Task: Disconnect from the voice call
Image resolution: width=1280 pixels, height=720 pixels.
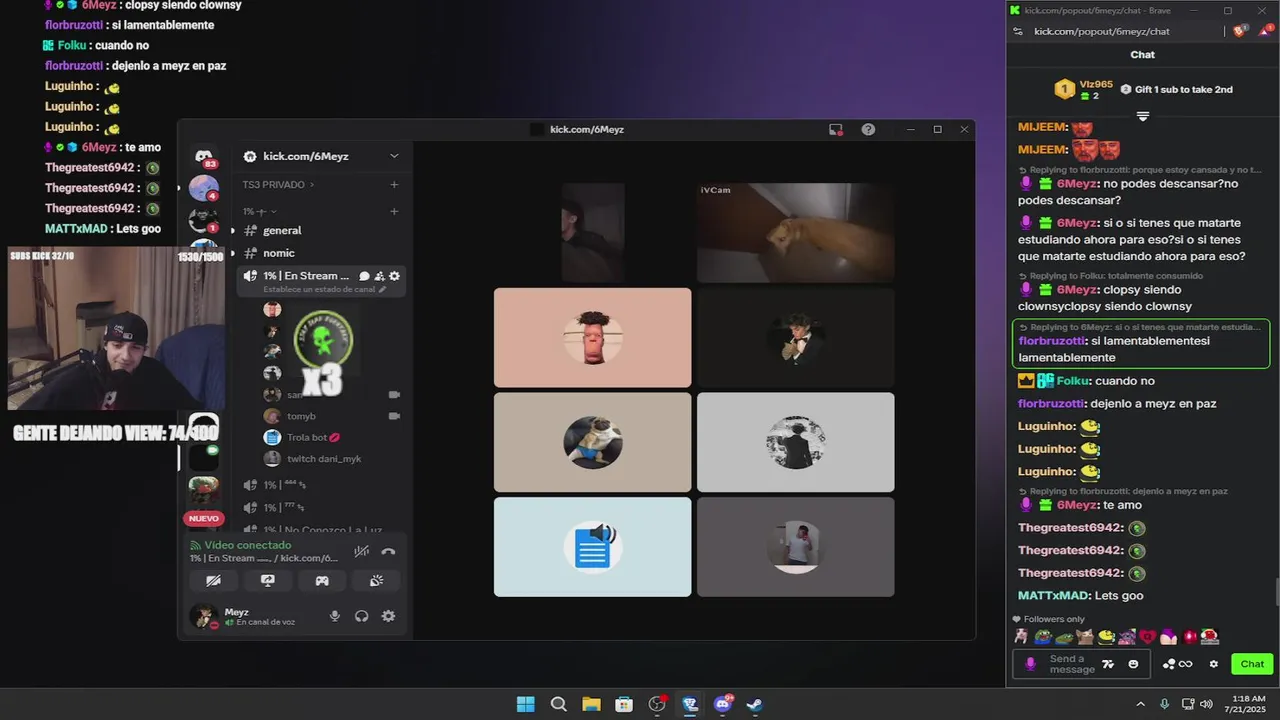Action: click(388, 551)
